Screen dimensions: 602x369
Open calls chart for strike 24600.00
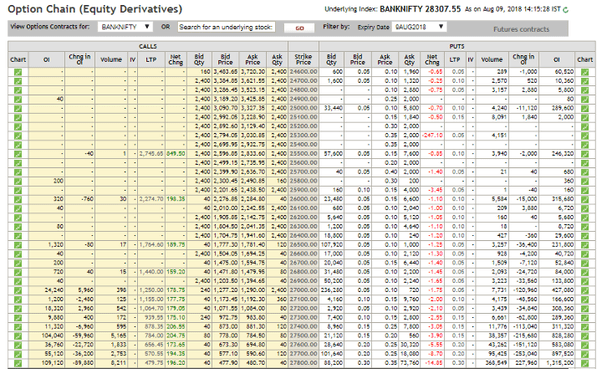click(x=18, y=72)
